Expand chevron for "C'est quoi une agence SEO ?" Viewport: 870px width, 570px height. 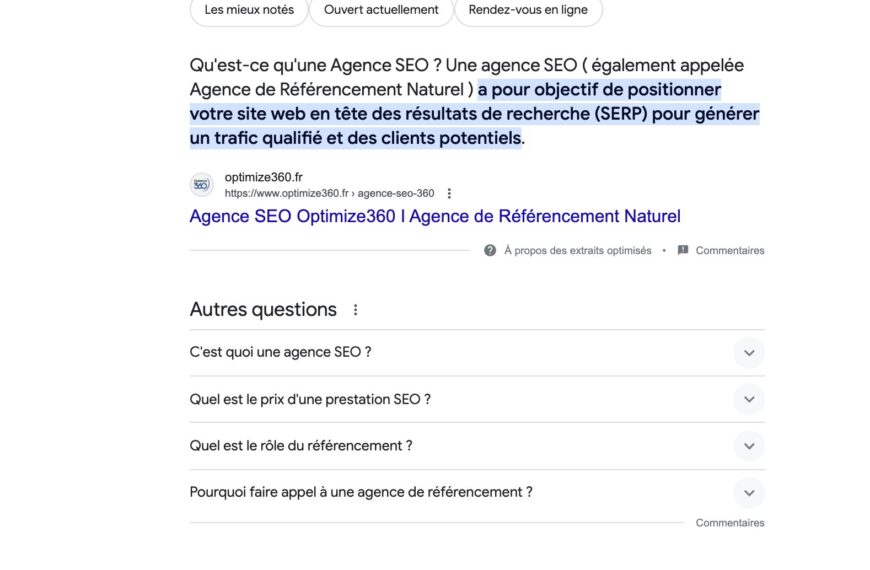(748, 353)
